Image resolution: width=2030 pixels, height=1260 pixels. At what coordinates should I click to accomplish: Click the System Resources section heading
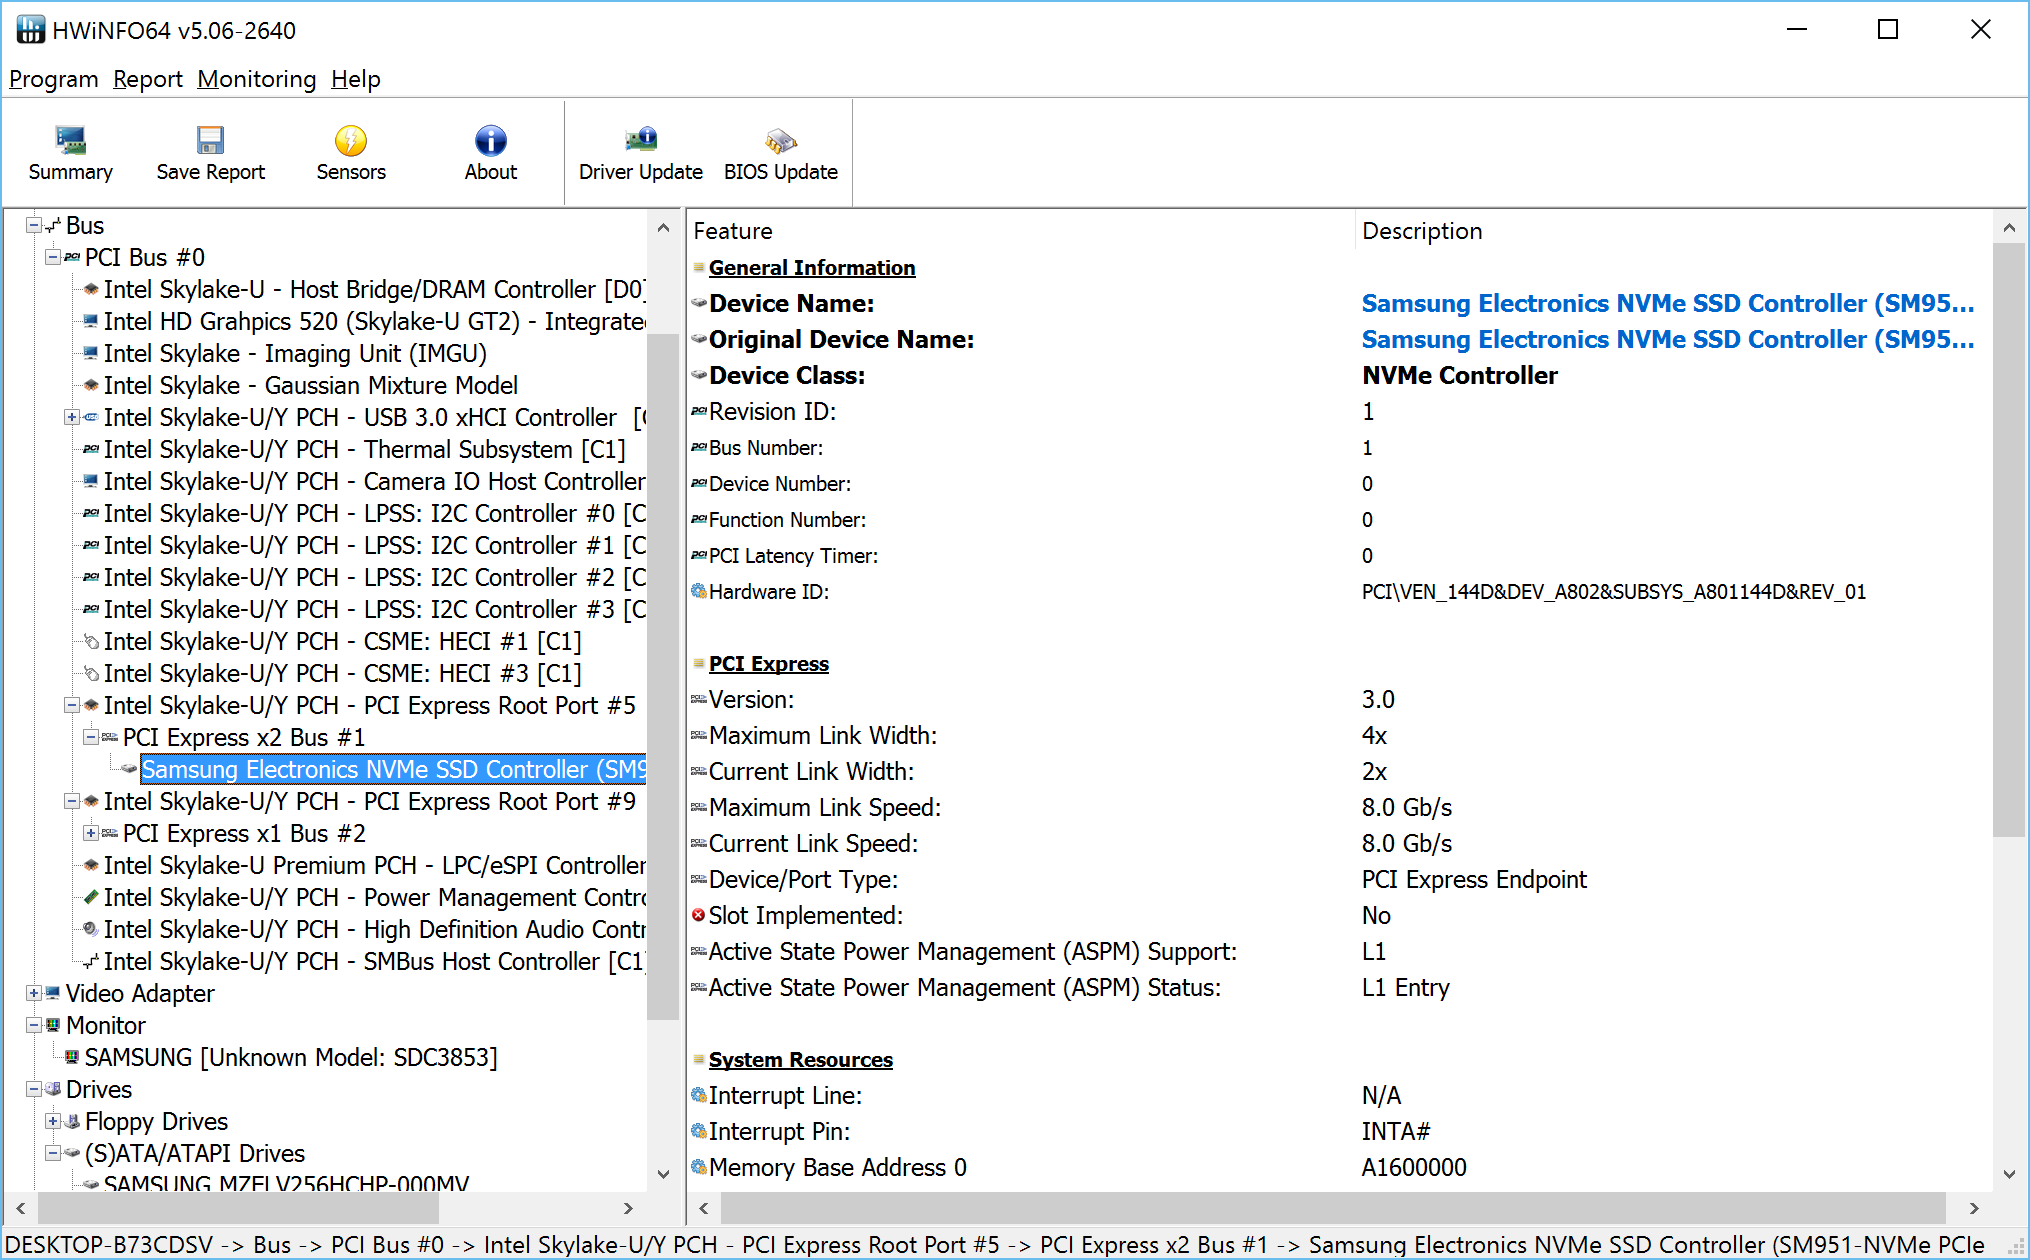pyautogui.click(x=801, y=1060)
